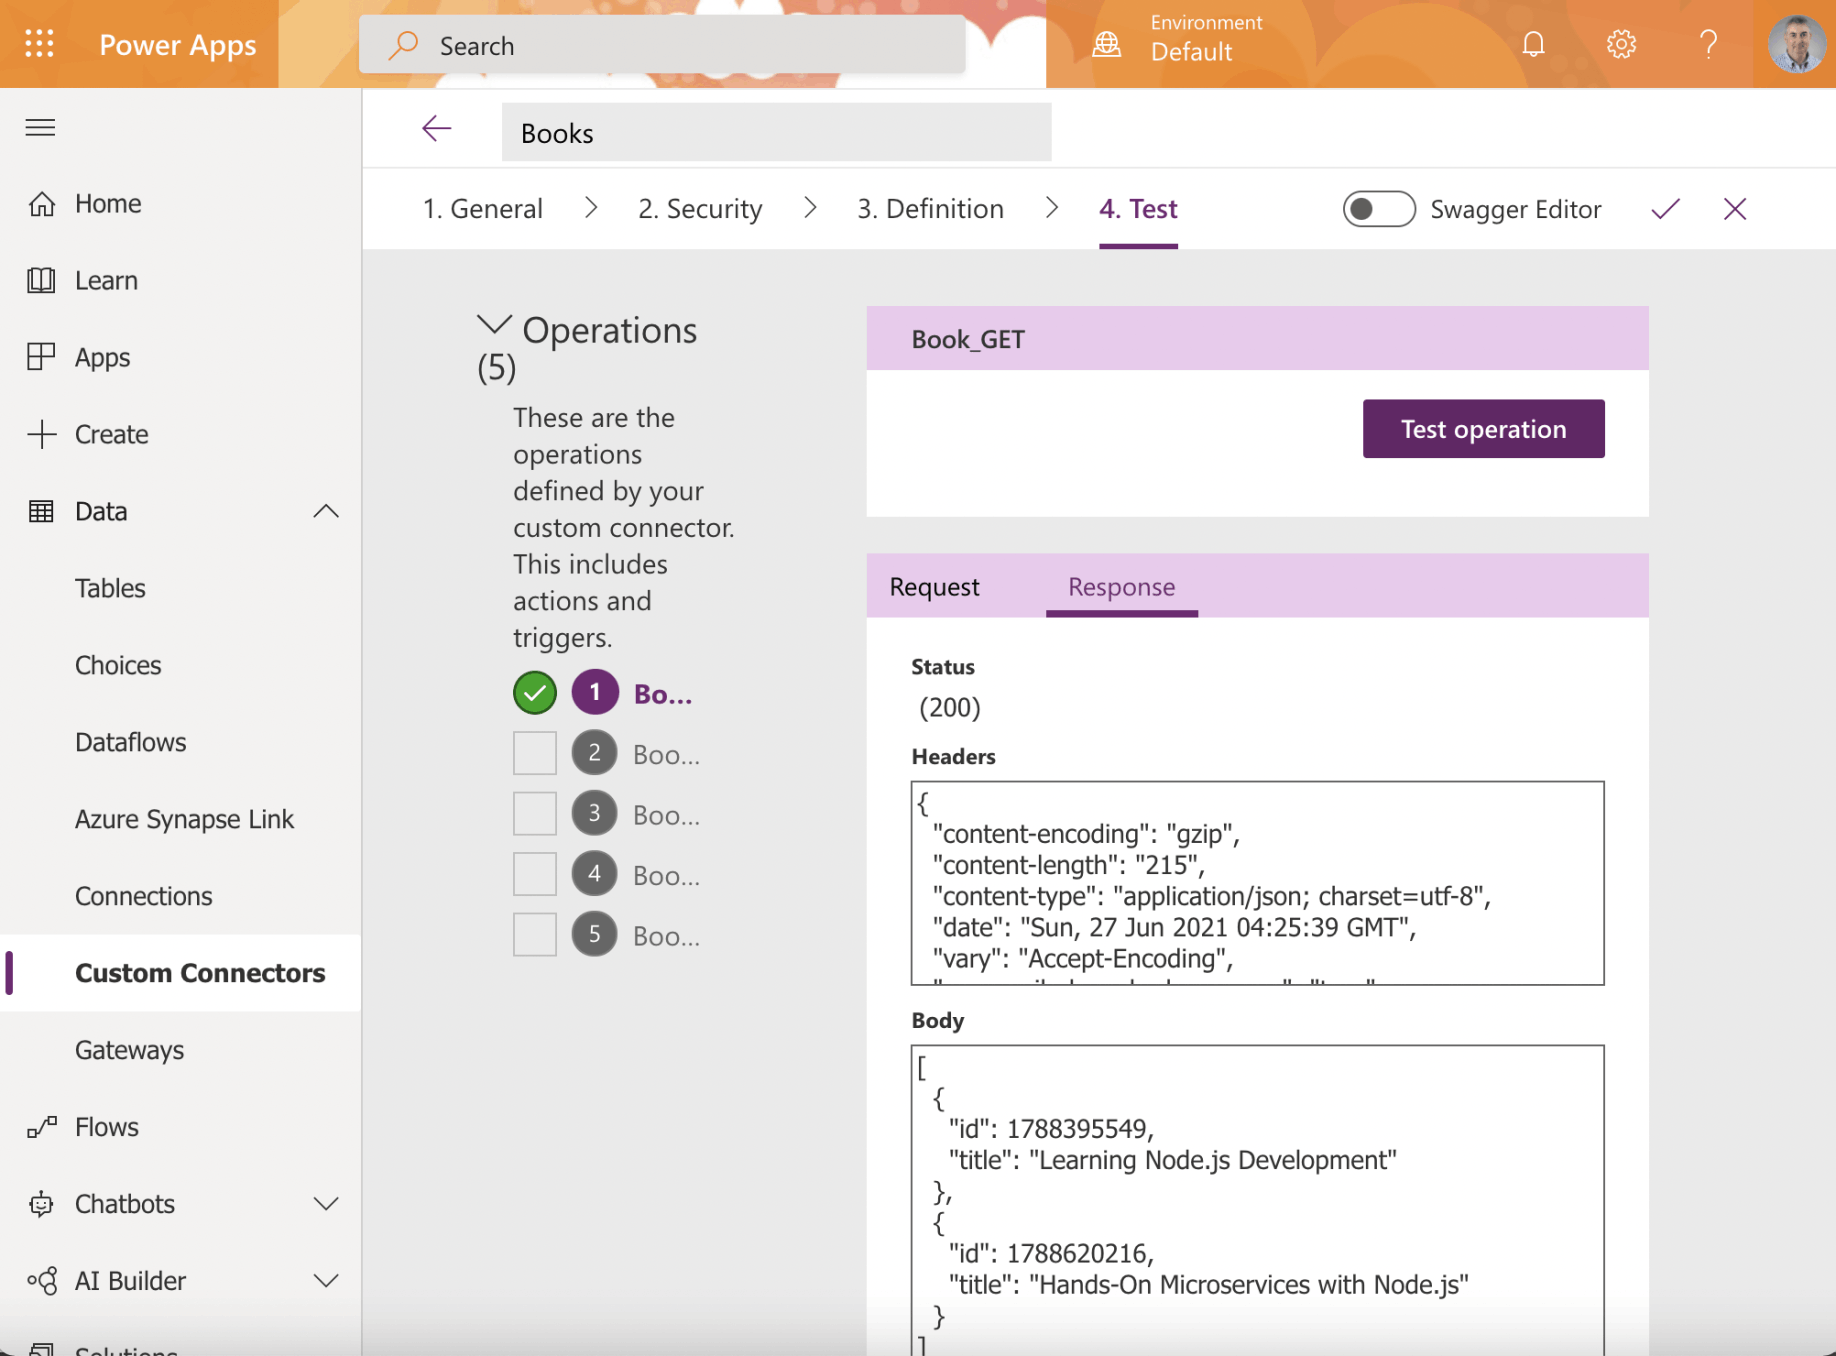Viewport: 1836px width, 1356px height.
Task: Go to step 3. Definition
Action: (x=930, y=208)
